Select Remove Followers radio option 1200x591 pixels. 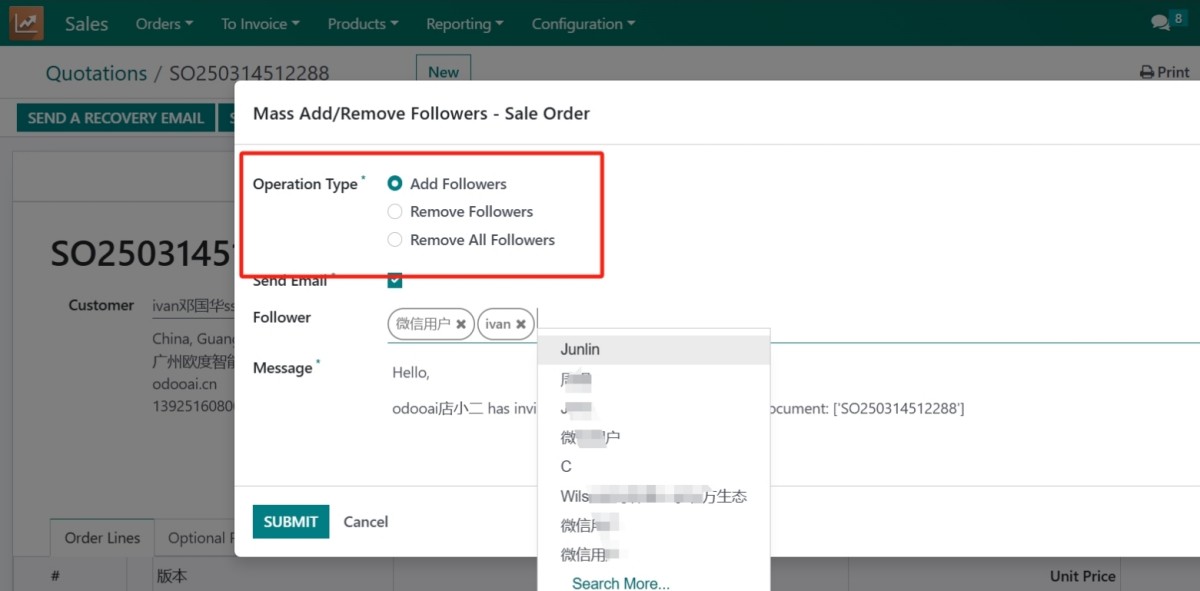395,212
